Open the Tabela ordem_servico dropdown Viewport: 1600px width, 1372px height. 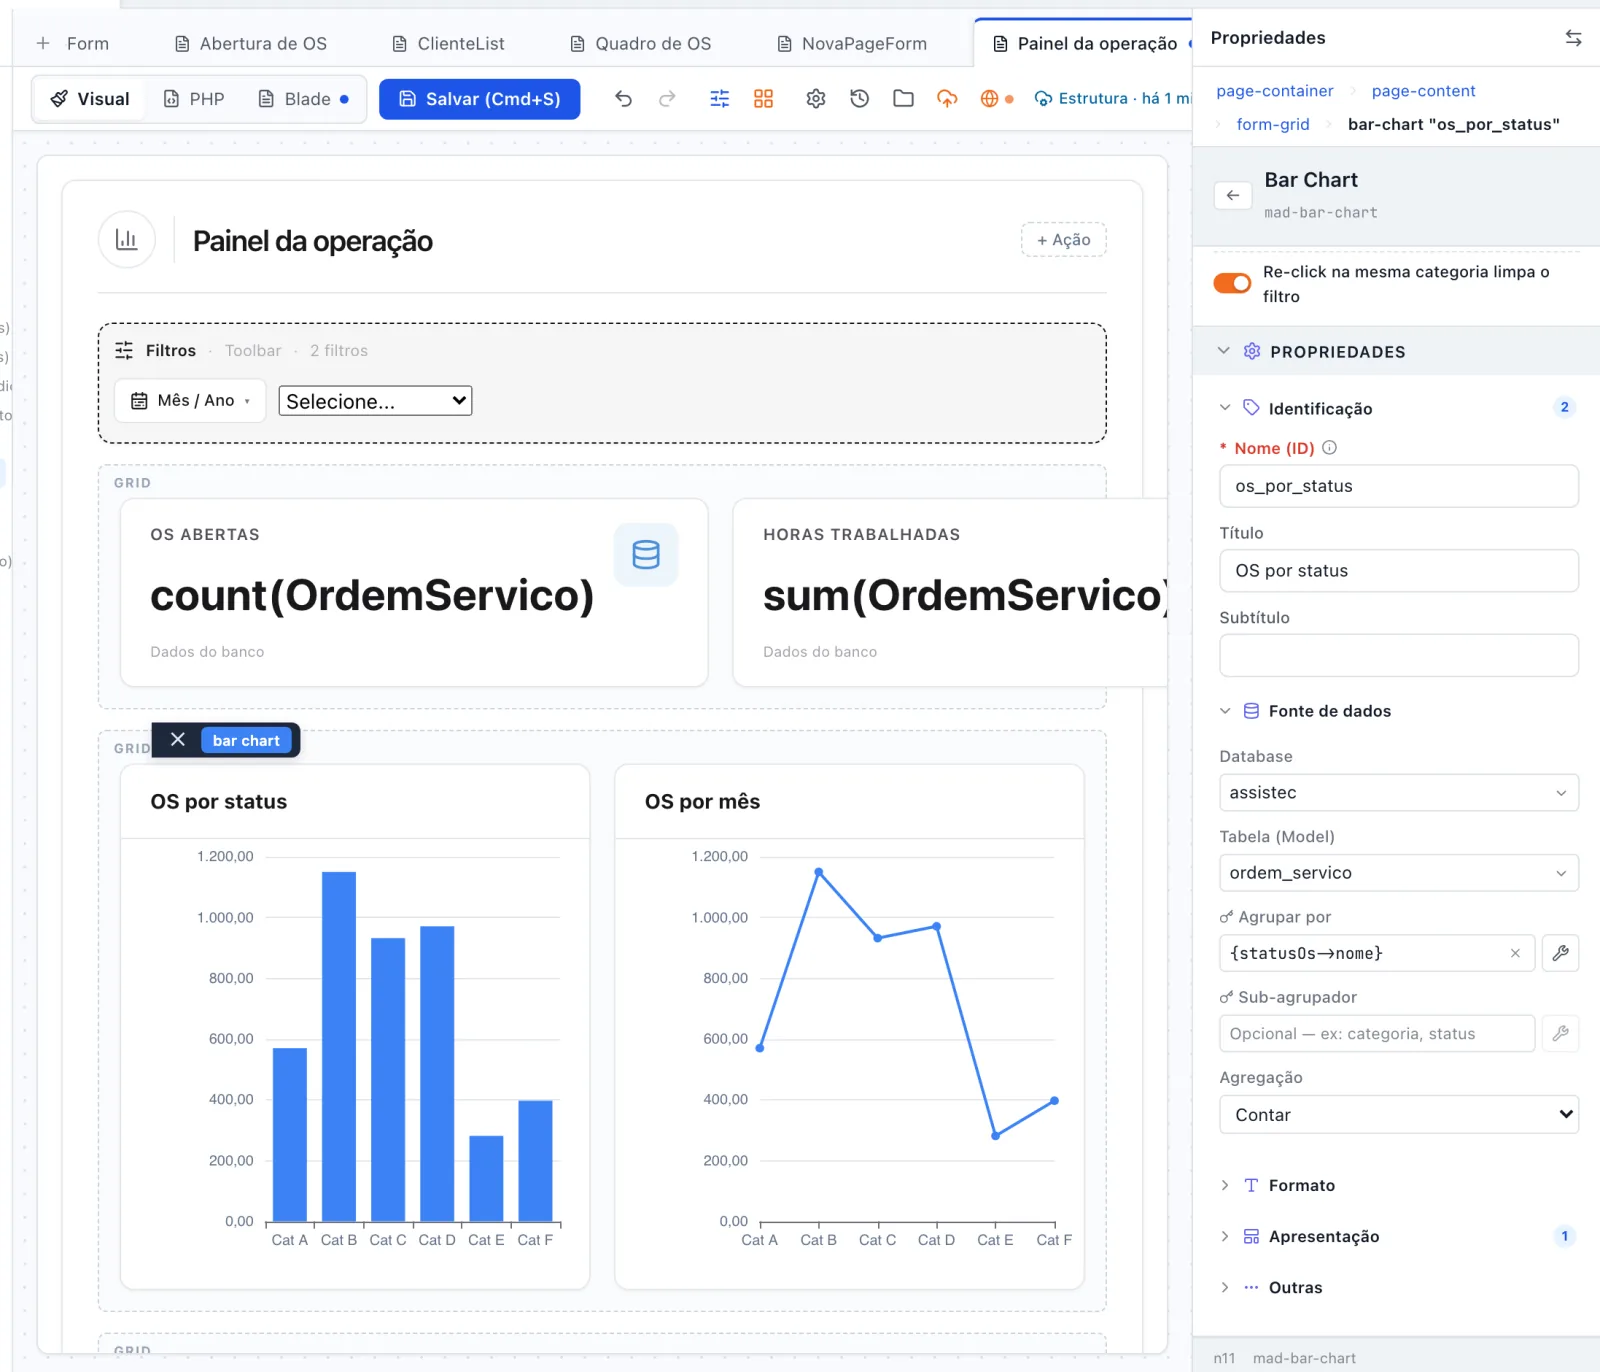pyautogui.click(x=1399, y=873)
